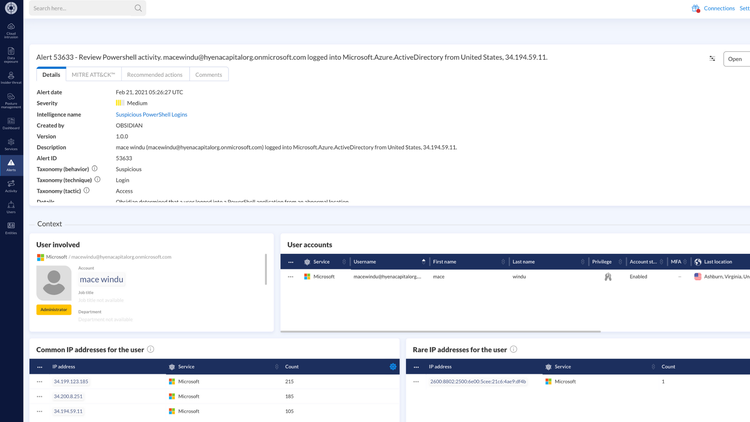Open User accounts table header menu
Image resolution: width=750 pixels, height=422 pixels.
(290, 262)
